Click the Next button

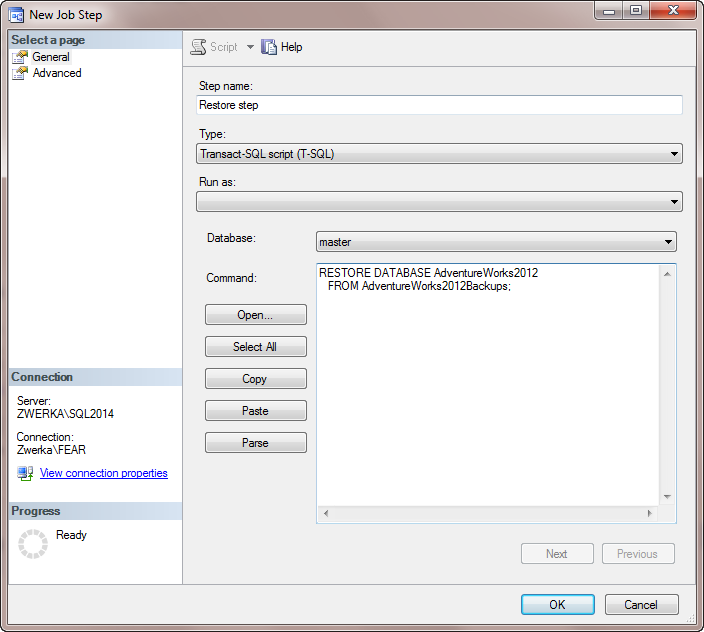click(557, 553)
